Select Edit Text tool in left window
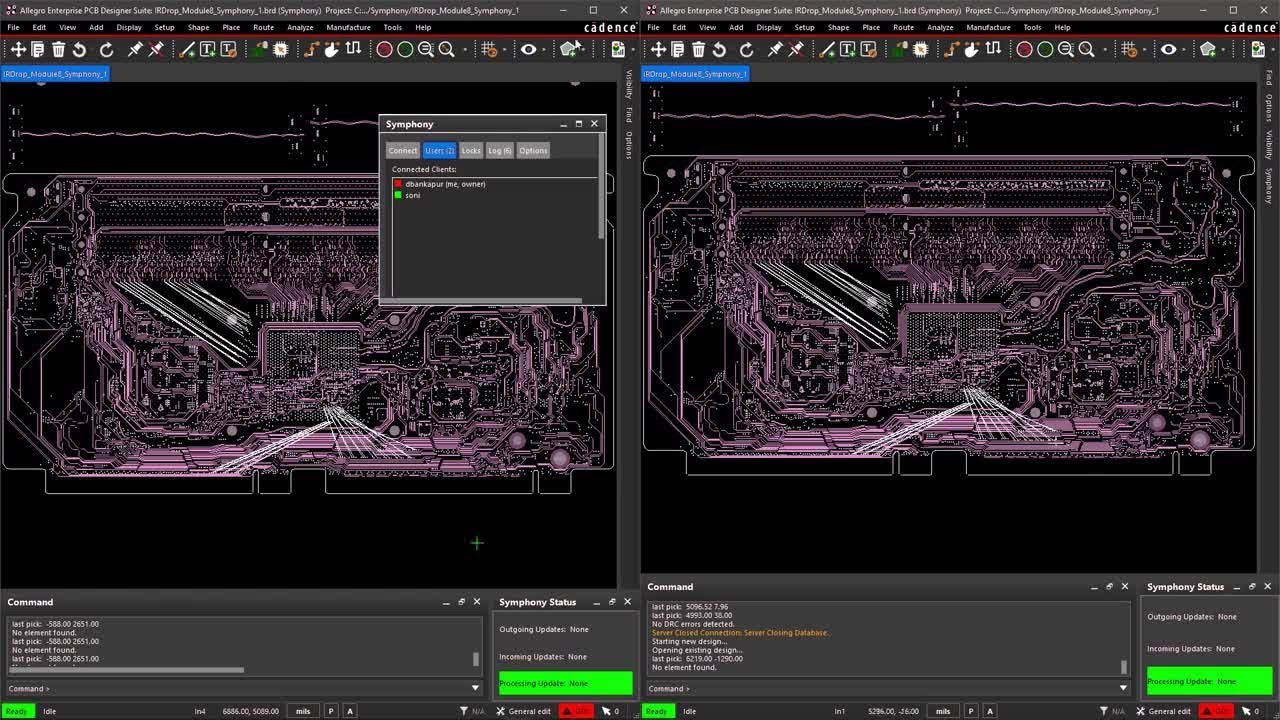The height and width of the screenshot is (720, 1280). click(228, 49)
